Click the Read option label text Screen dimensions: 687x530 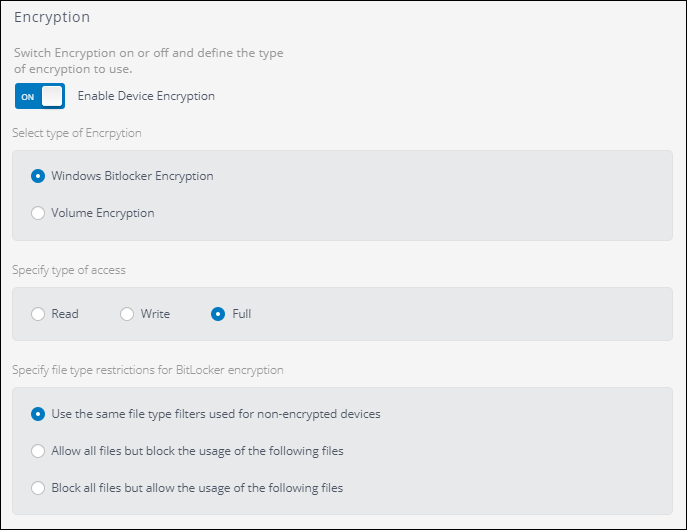click(65, 314)
